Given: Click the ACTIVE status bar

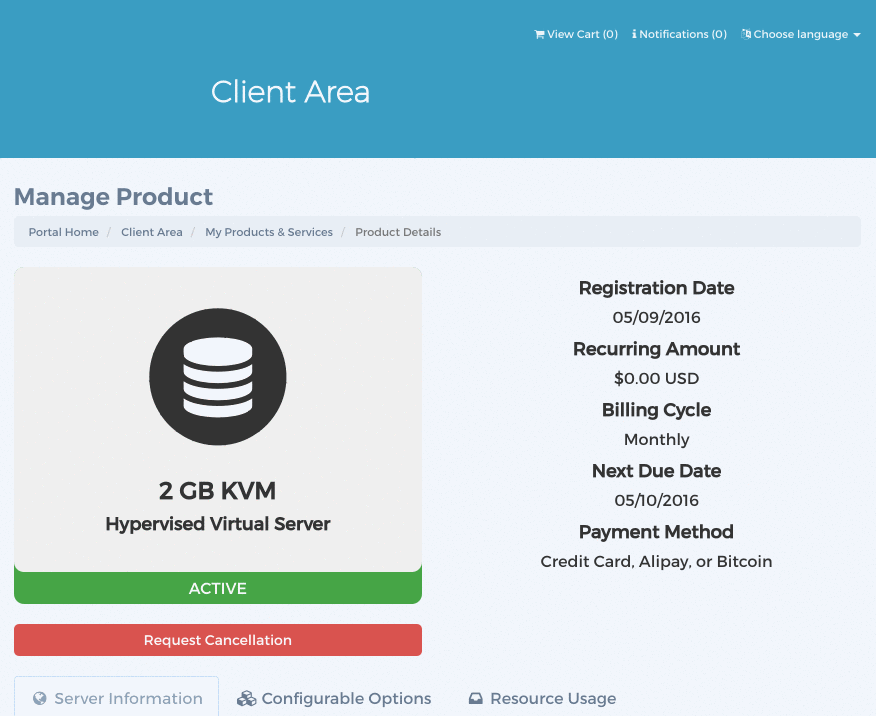Looking at the screenshot, I should [218, 588].
